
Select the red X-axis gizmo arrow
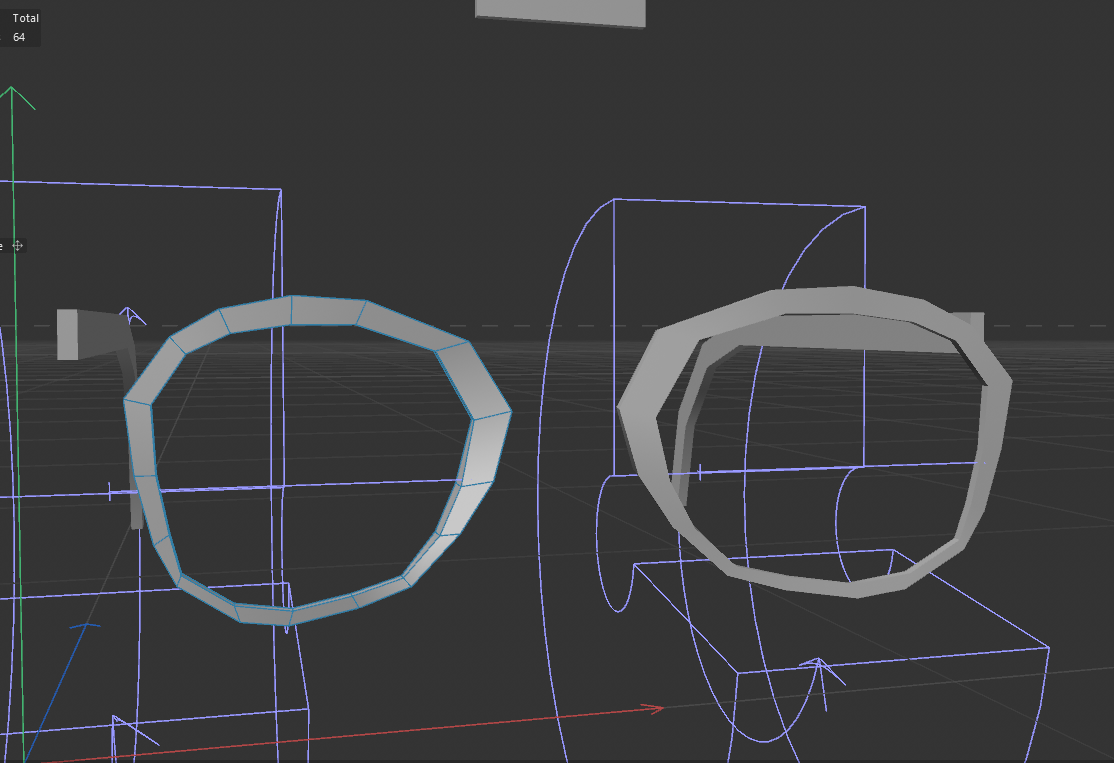click(640, 708)
